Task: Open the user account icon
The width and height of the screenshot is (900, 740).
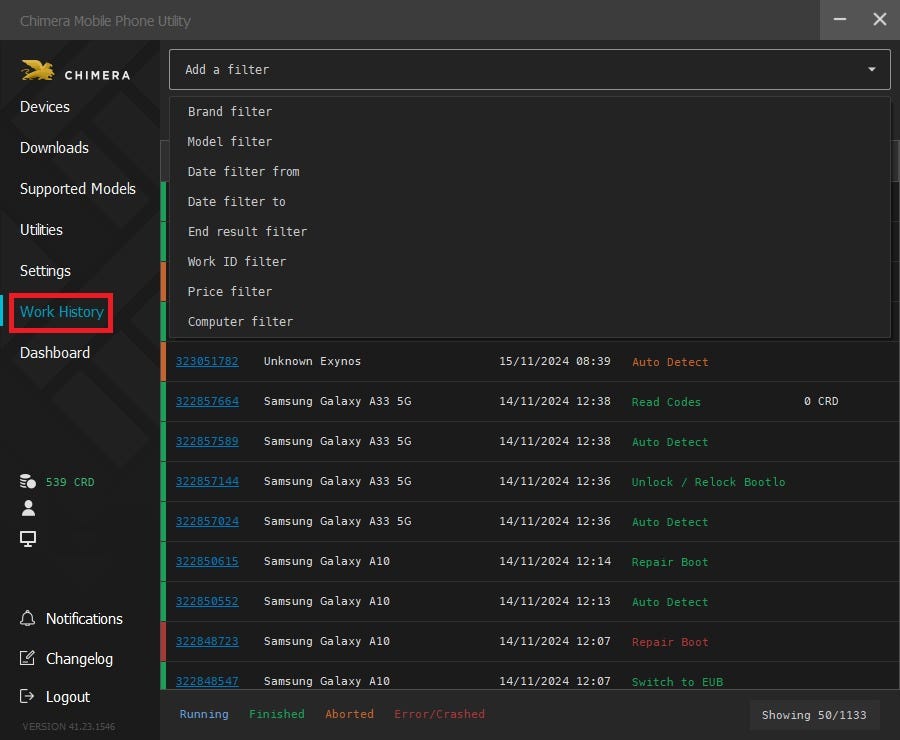Action: [28, 508]
